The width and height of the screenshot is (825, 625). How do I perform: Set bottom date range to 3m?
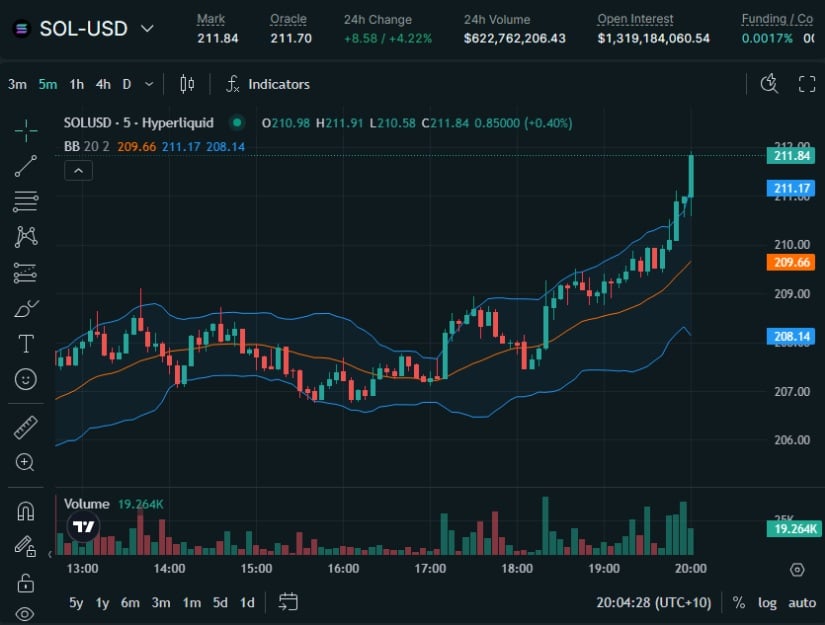[161, 602]
